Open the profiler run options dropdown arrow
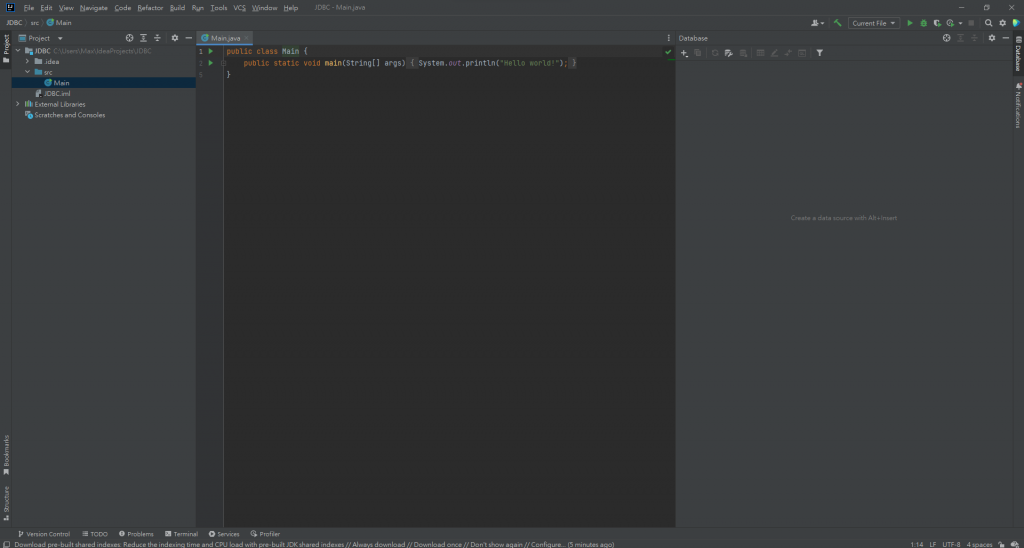 (961, 23)
